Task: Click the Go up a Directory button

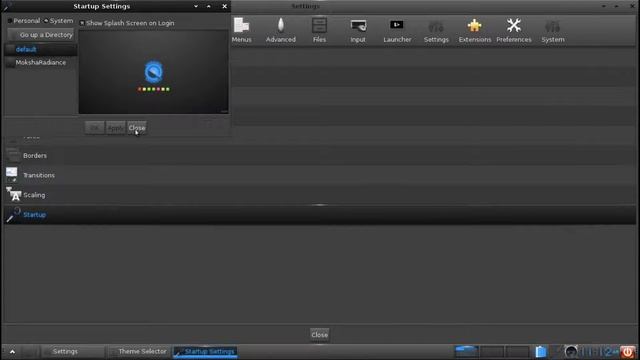Action: pyautogui.click(x=41, y=35)
